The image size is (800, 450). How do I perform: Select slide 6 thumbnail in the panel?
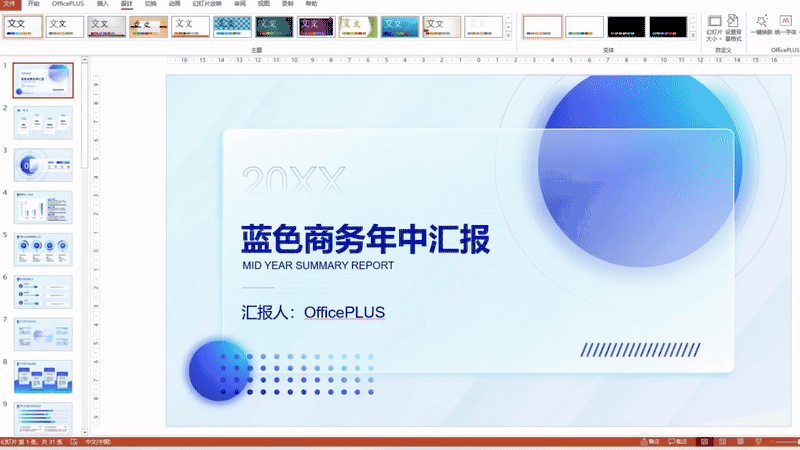(x=43, y=292)
